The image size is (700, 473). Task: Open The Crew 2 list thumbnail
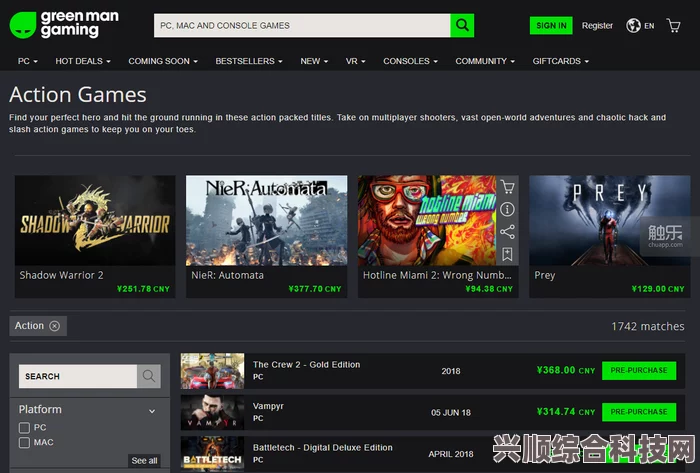(212, 371)
